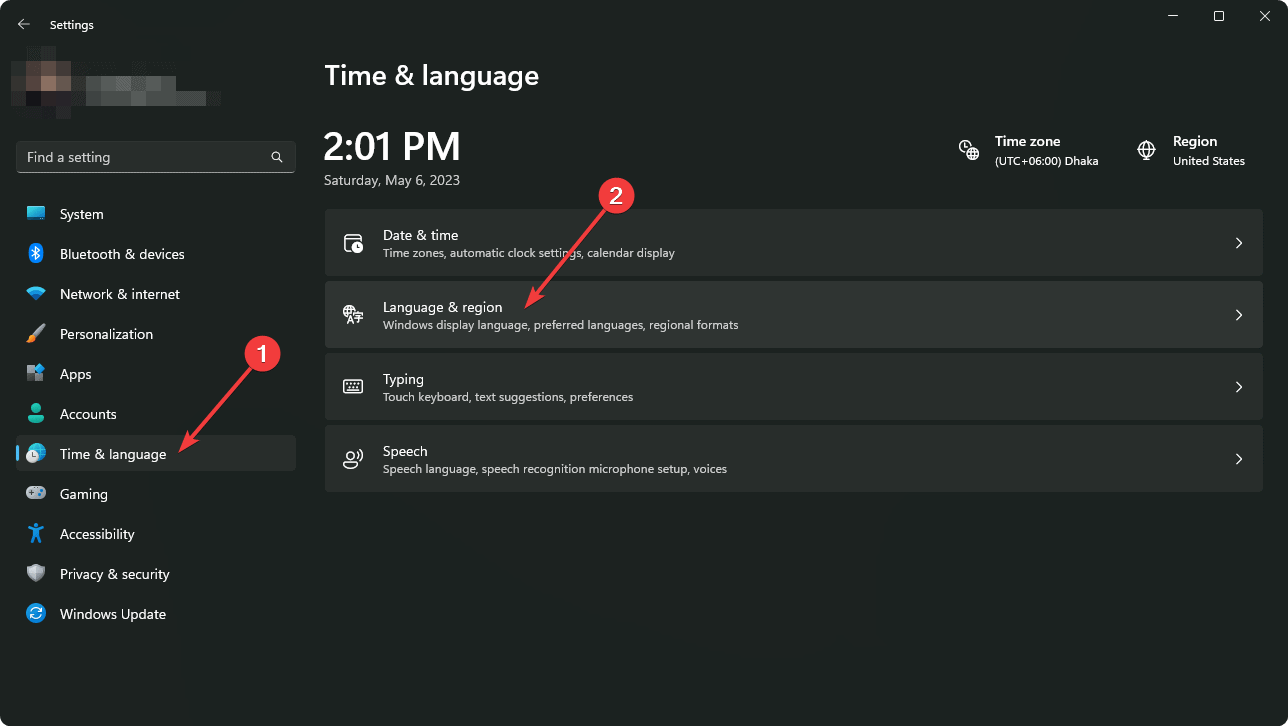1288x726 pixels.
Task: Minimize the Settings window
Action: point(1173,16)
